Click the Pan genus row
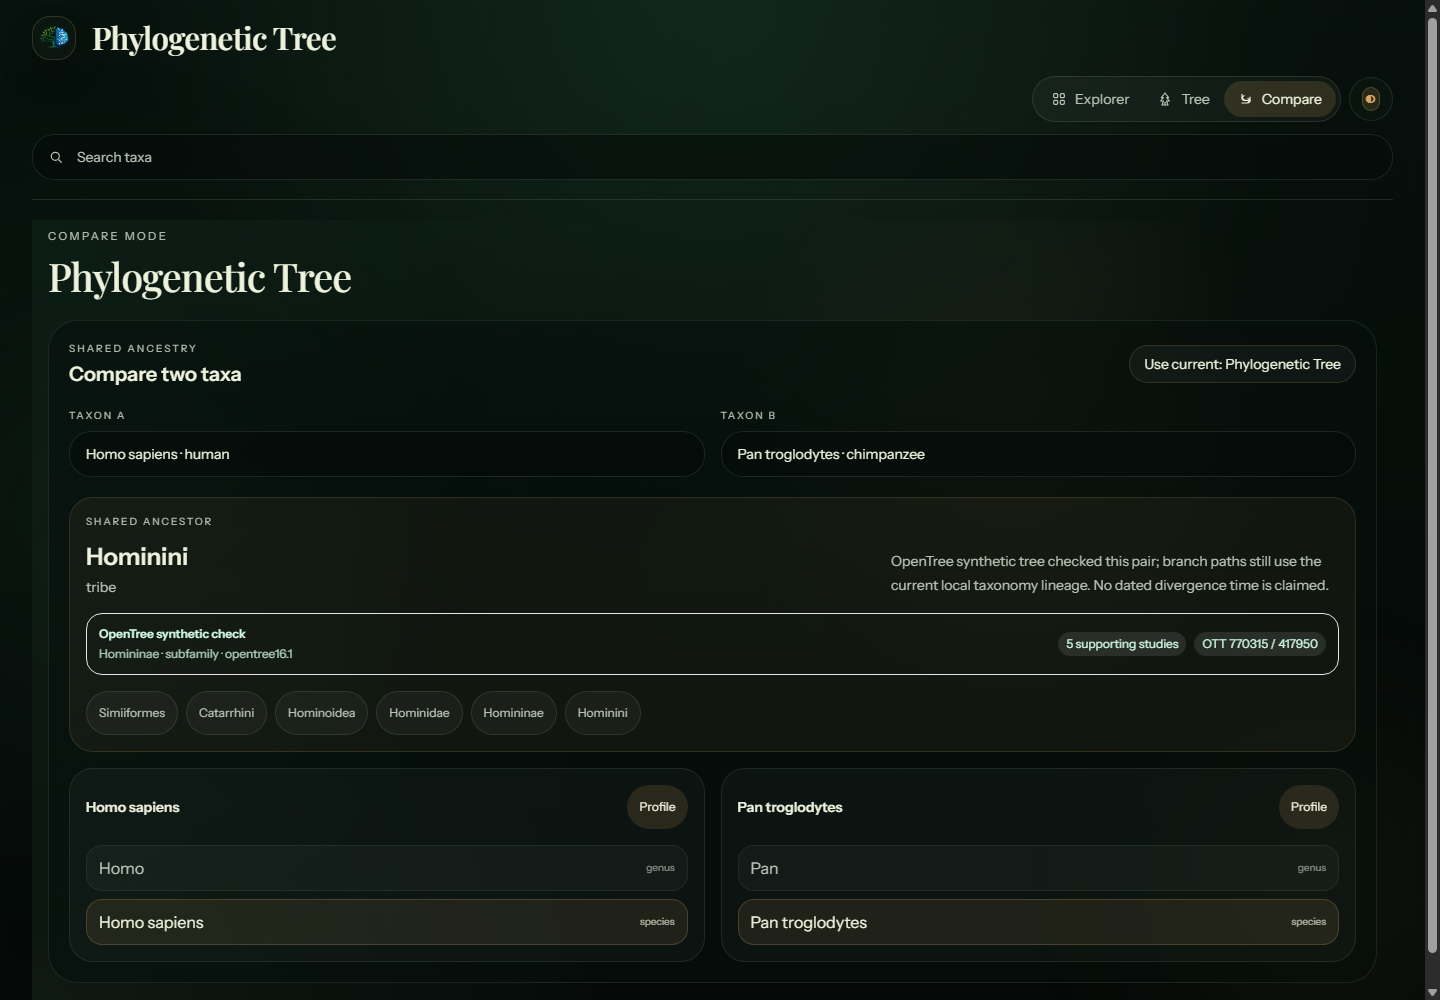This screenshot has width=1440, height=1000. (x=1038, y=868)
